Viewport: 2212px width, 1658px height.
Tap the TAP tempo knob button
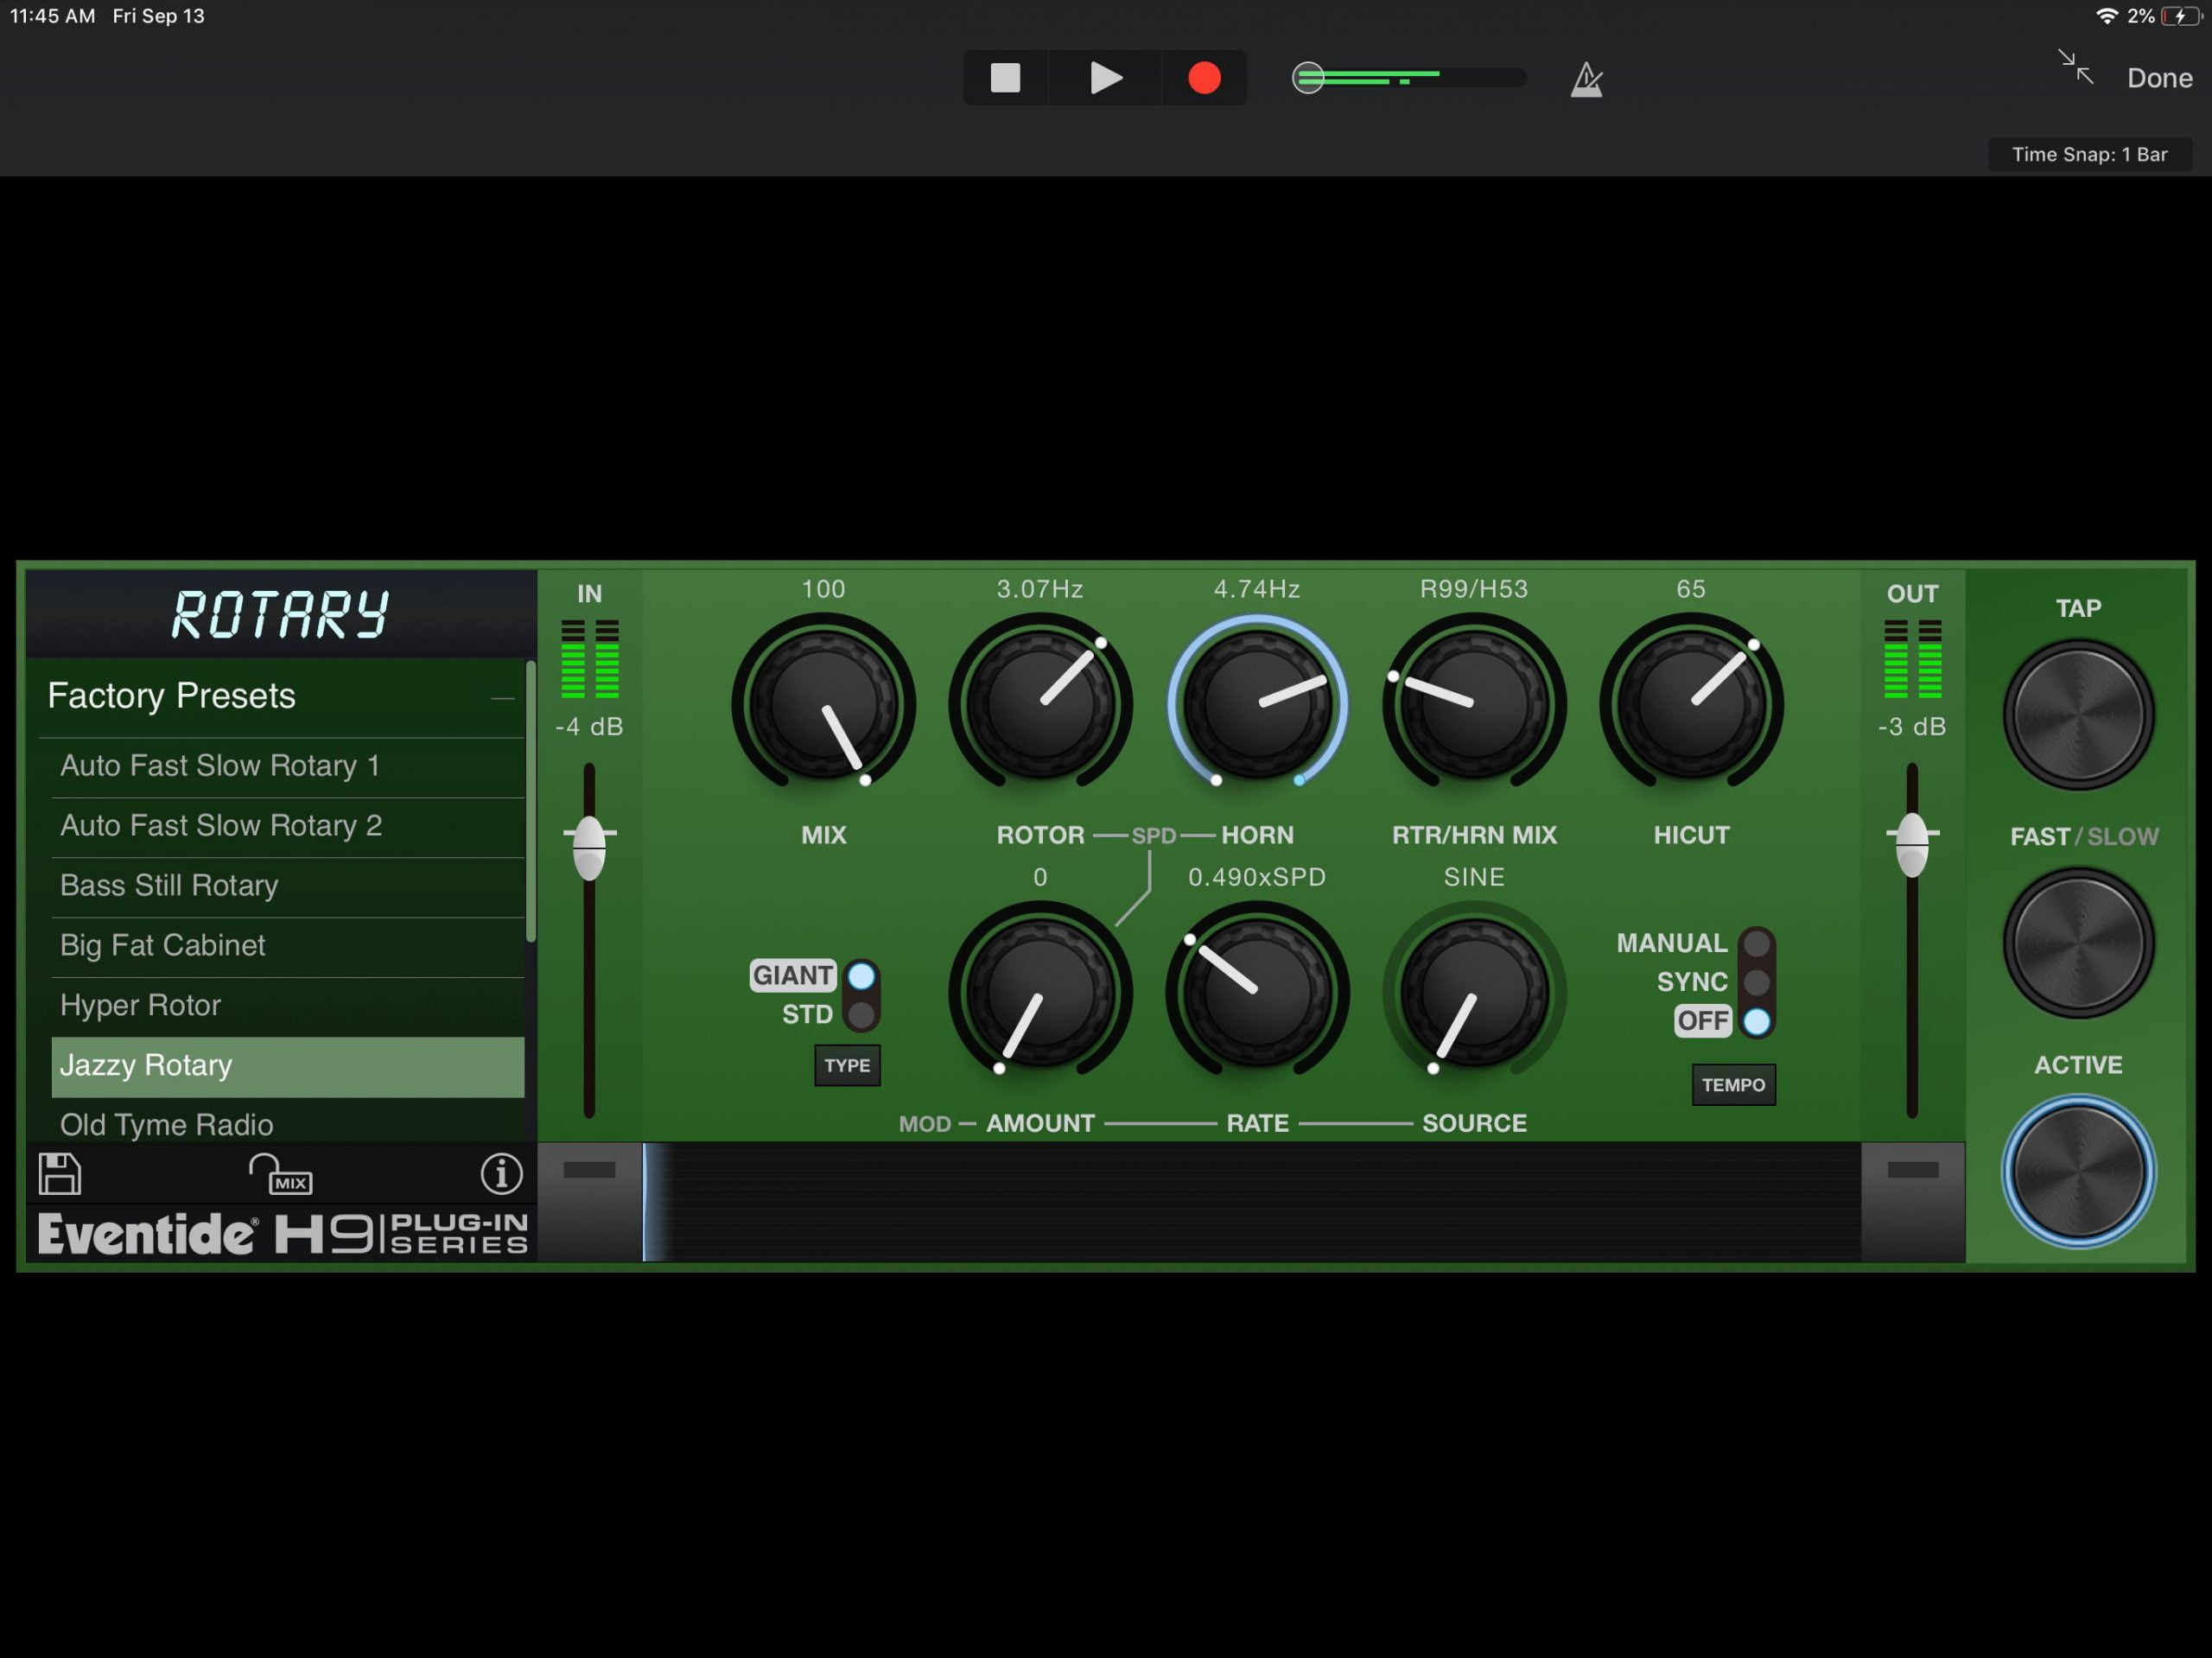coord(2078,715)
